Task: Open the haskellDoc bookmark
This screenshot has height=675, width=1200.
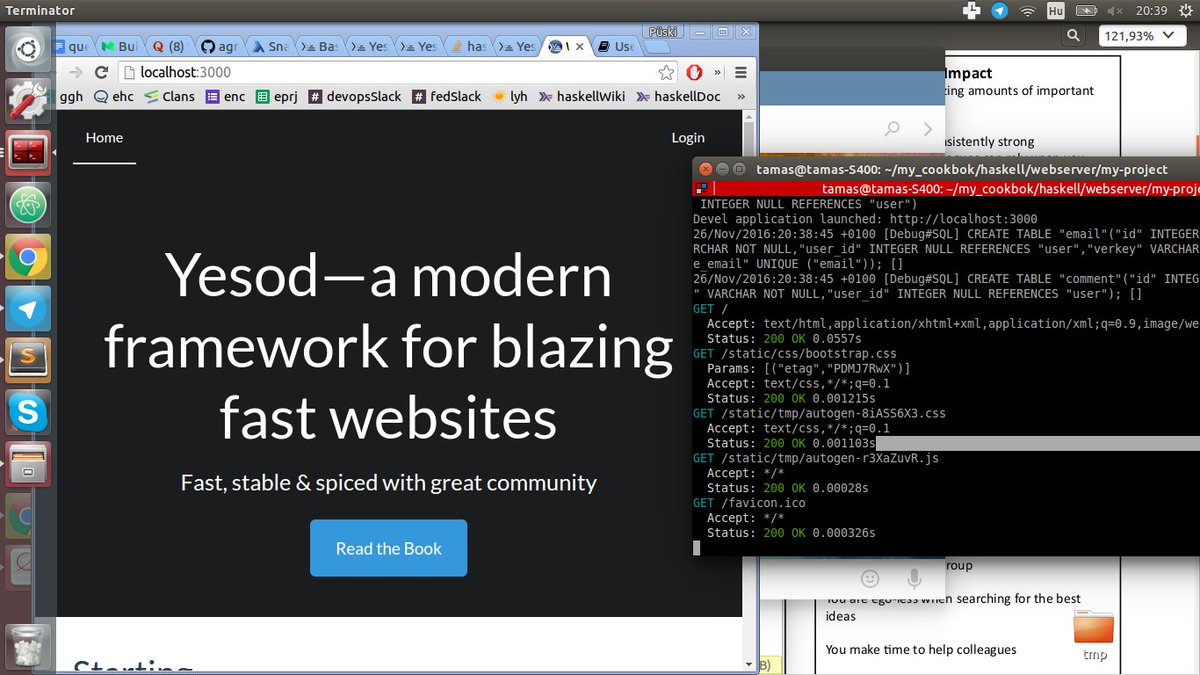Action: pos(678,97)
